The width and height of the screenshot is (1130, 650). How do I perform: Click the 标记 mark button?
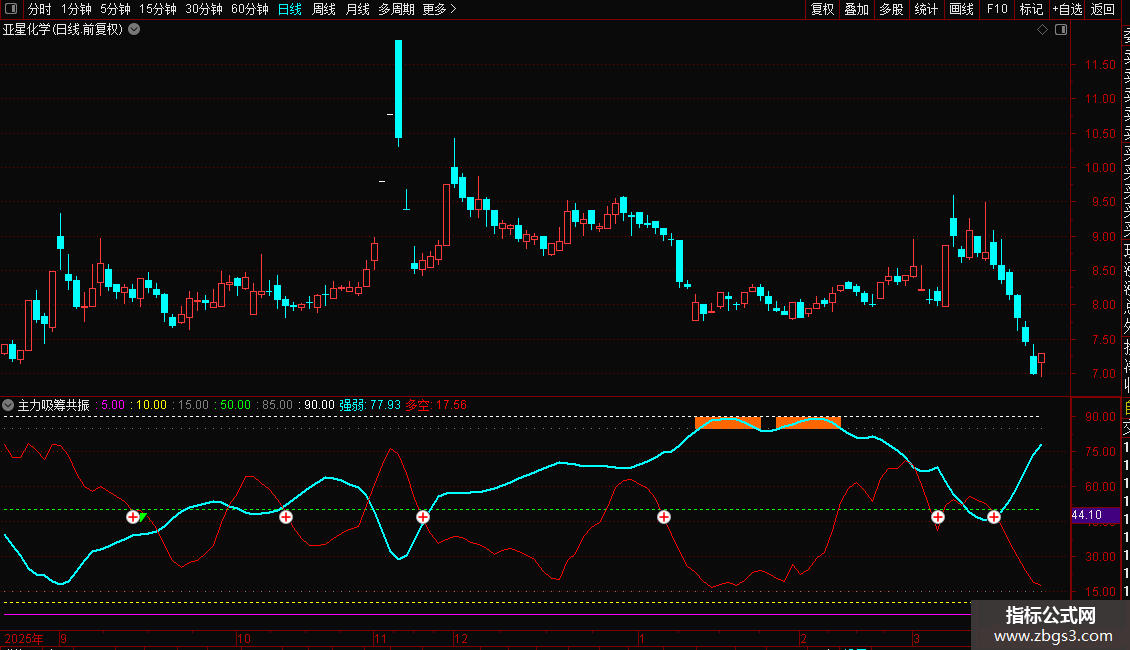click(x=1031, y=9)
